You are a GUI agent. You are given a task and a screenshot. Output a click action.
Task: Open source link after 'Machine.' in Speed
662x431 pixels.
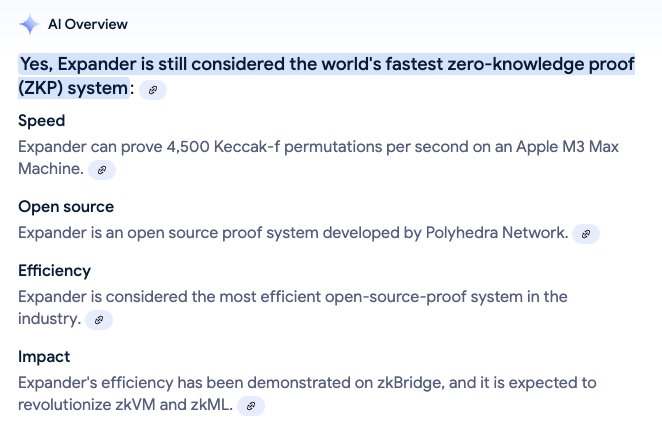[x=102, y=170]
